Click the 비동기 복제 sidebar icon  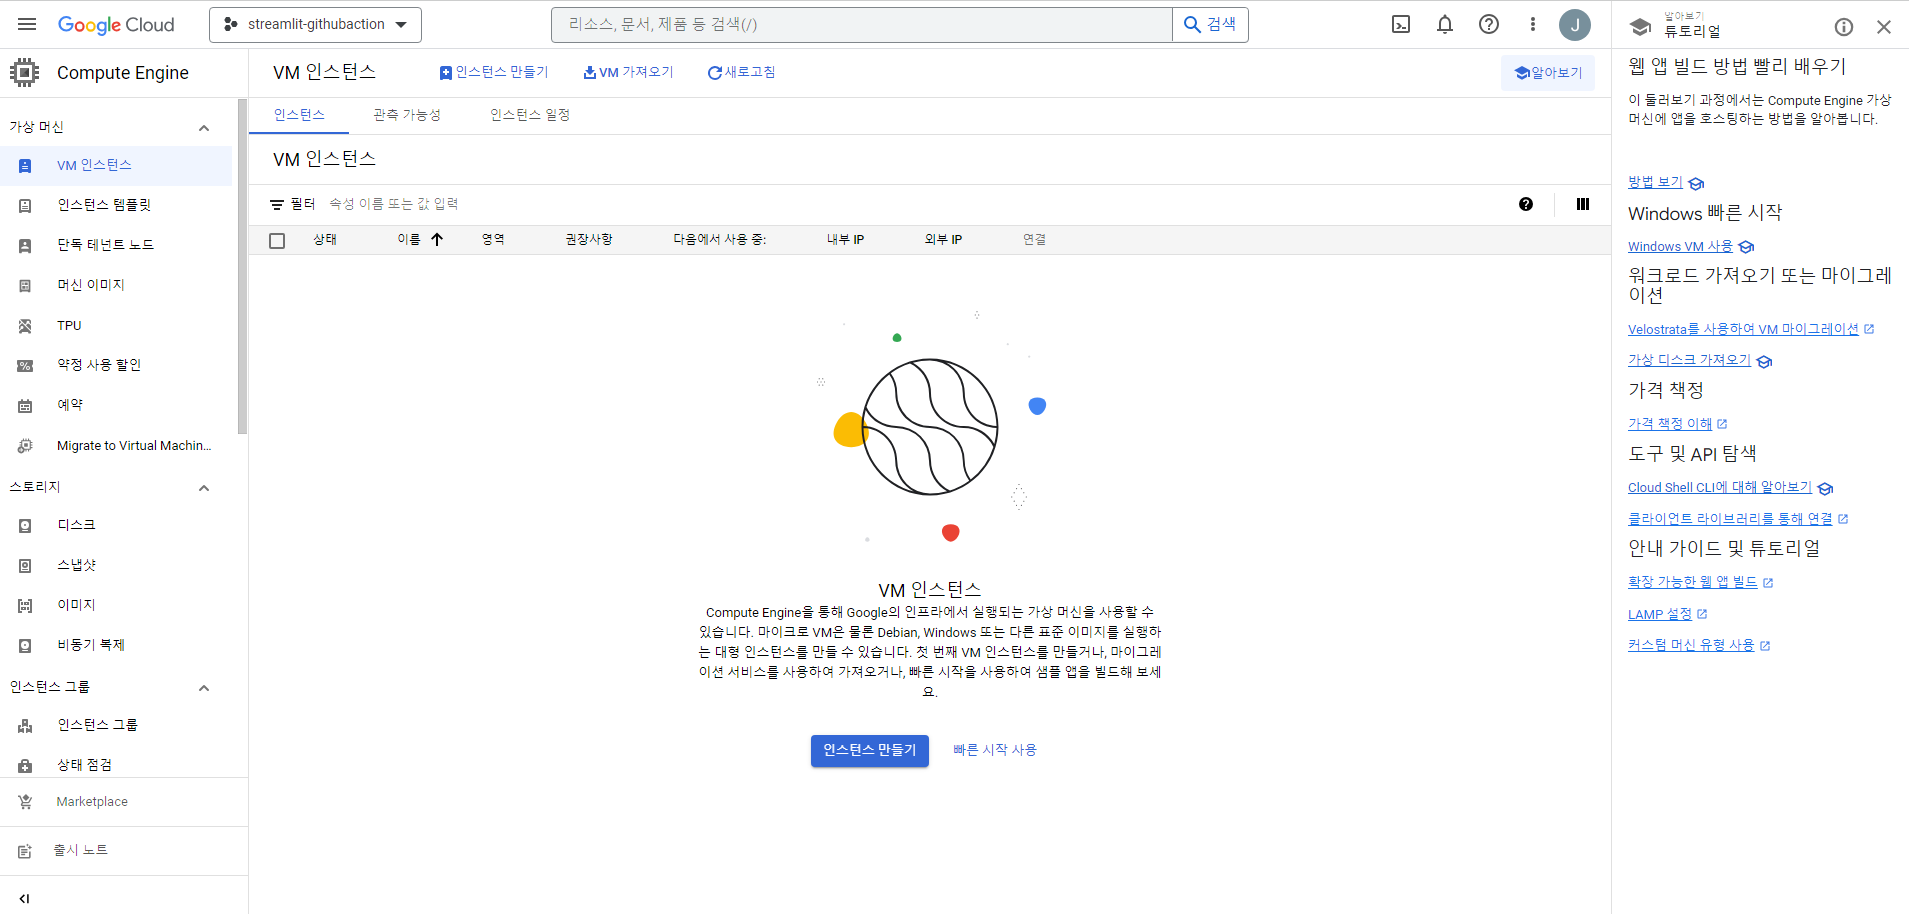click(25, 646)
